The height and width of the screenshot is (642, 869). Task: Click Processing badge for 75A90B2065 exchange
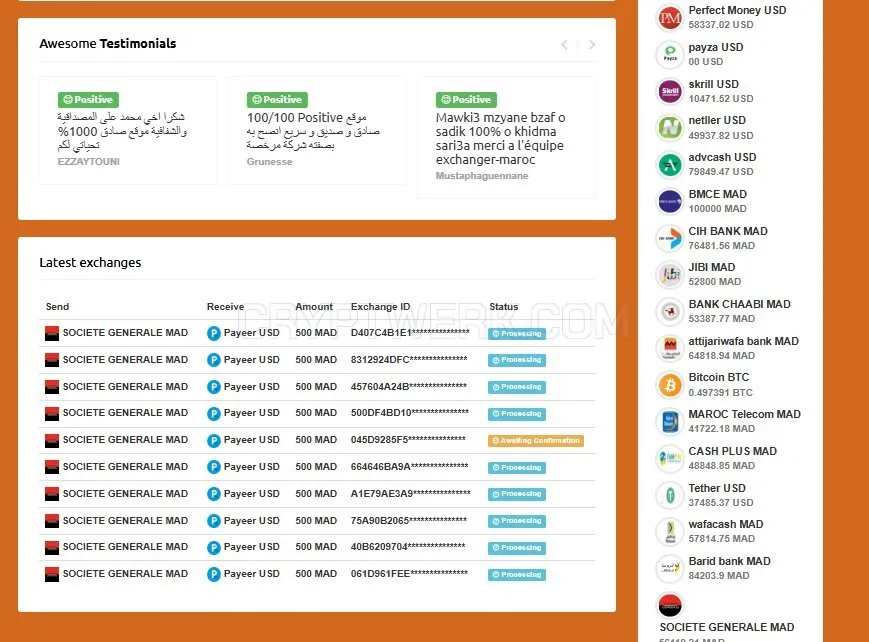coord(517,521)
